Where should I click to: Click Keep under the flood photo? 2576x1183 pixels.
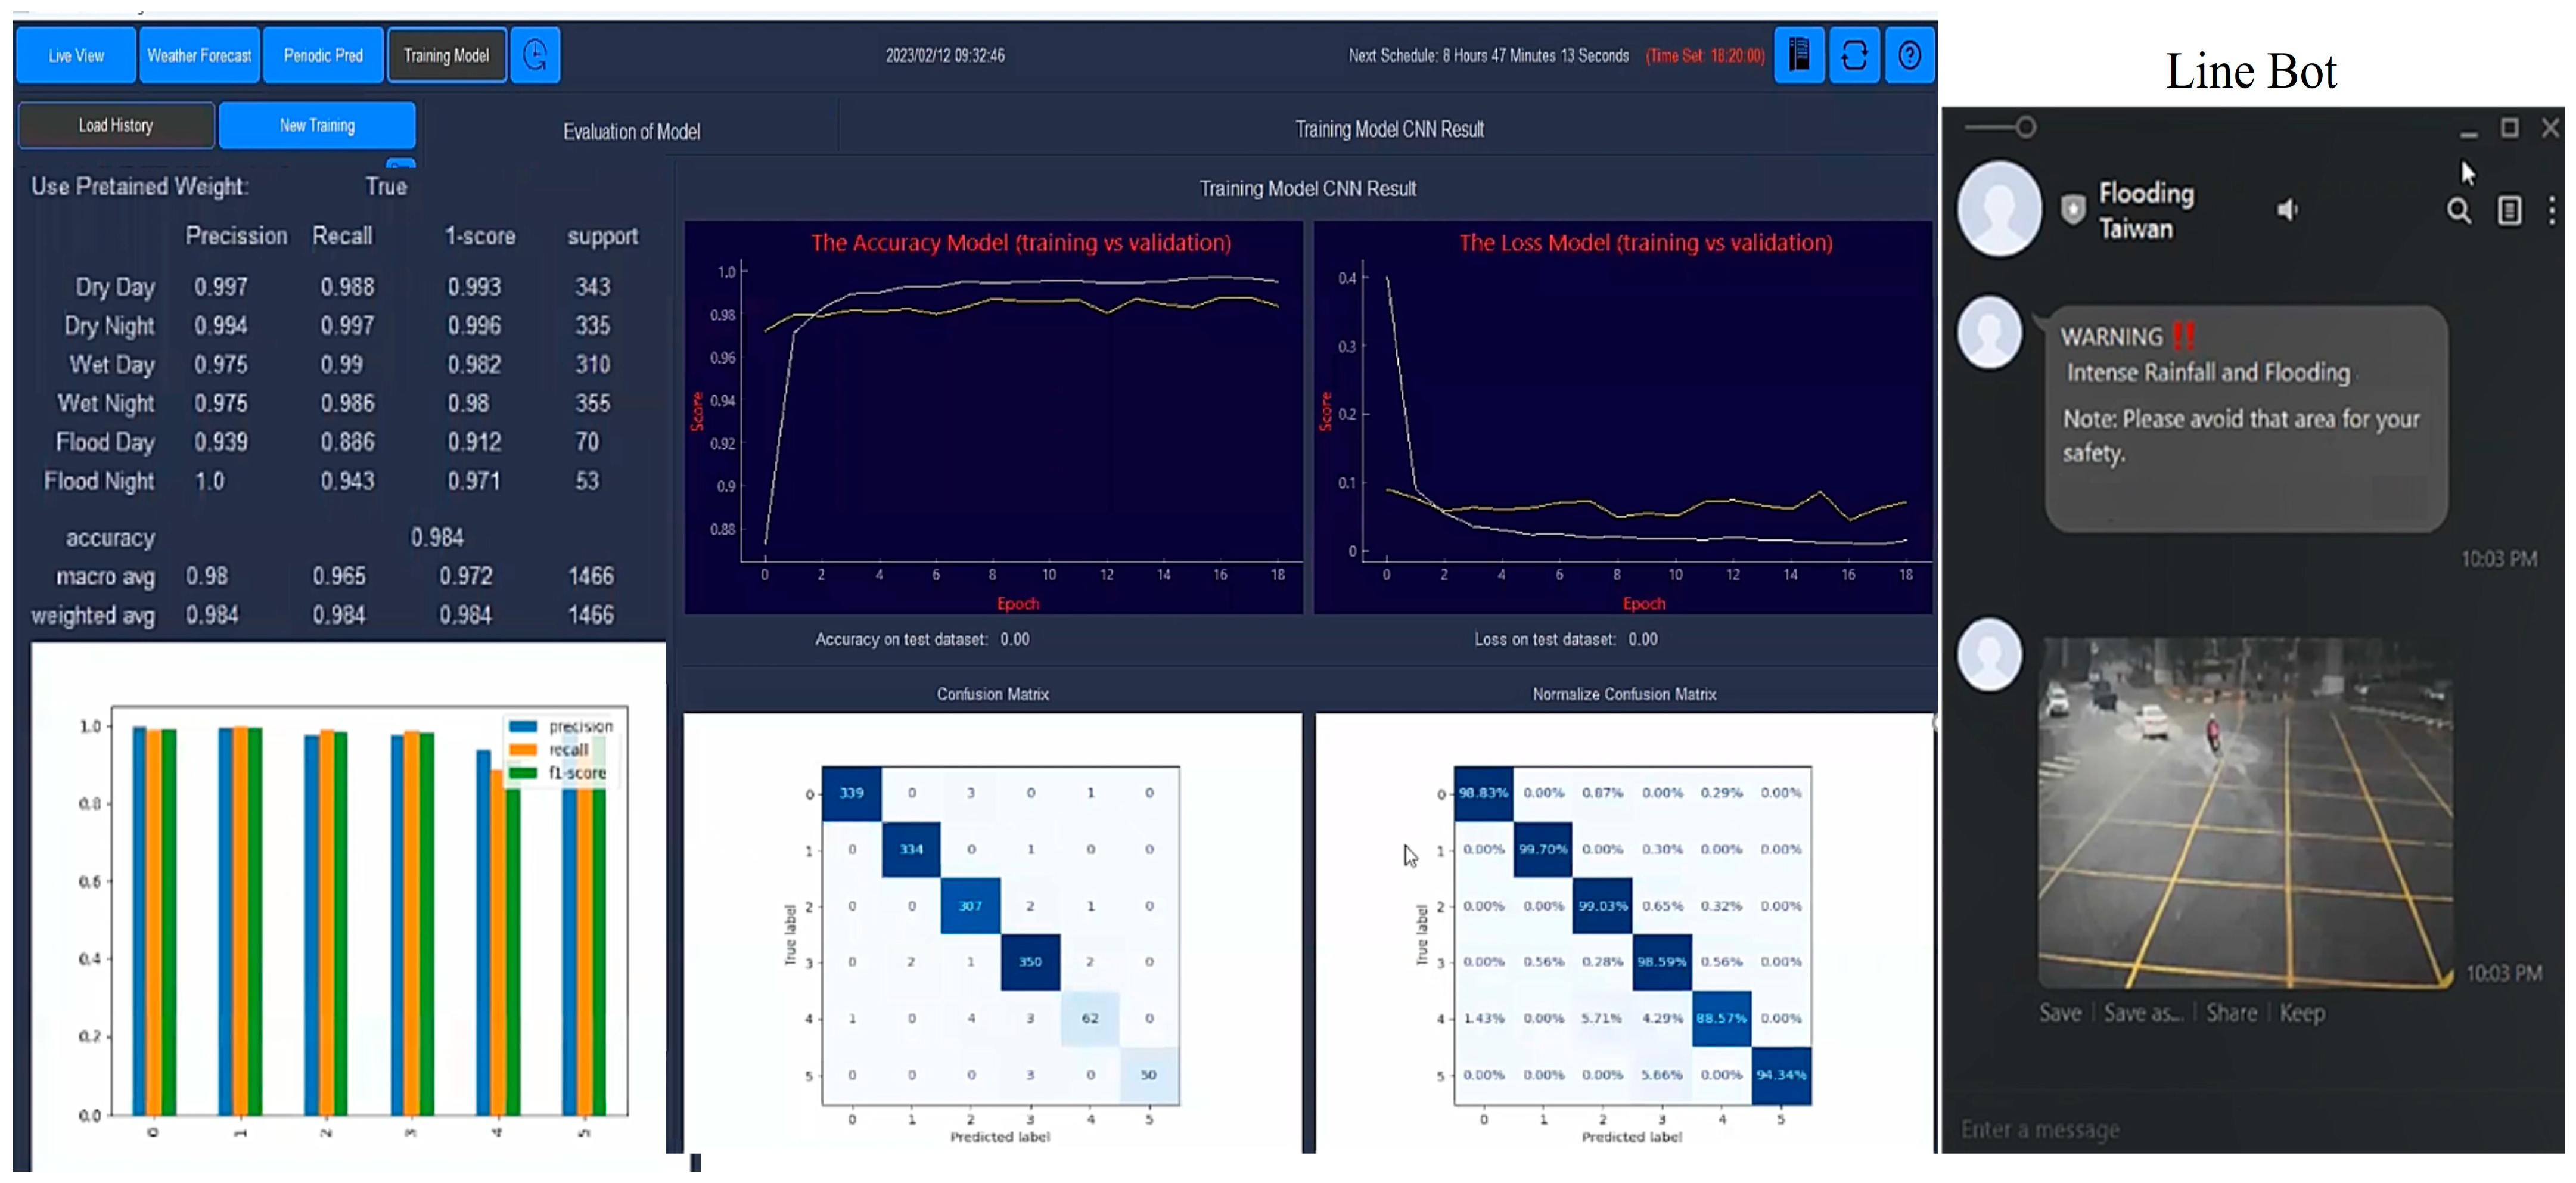(x=2302, y=1013)
